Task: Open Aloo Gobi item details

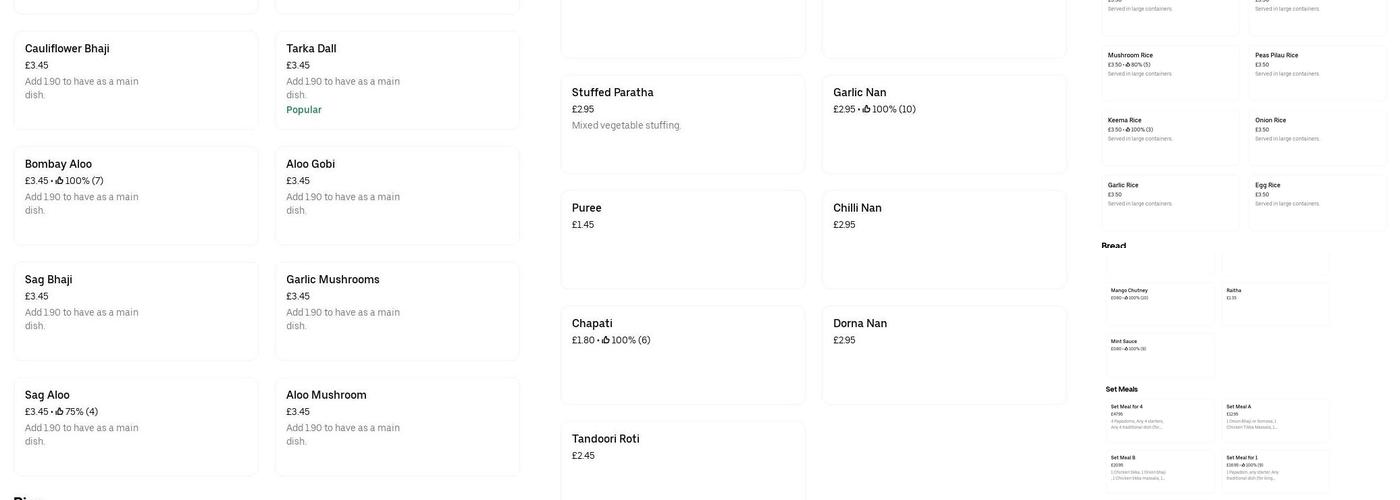Action: [x=397, y=195]
